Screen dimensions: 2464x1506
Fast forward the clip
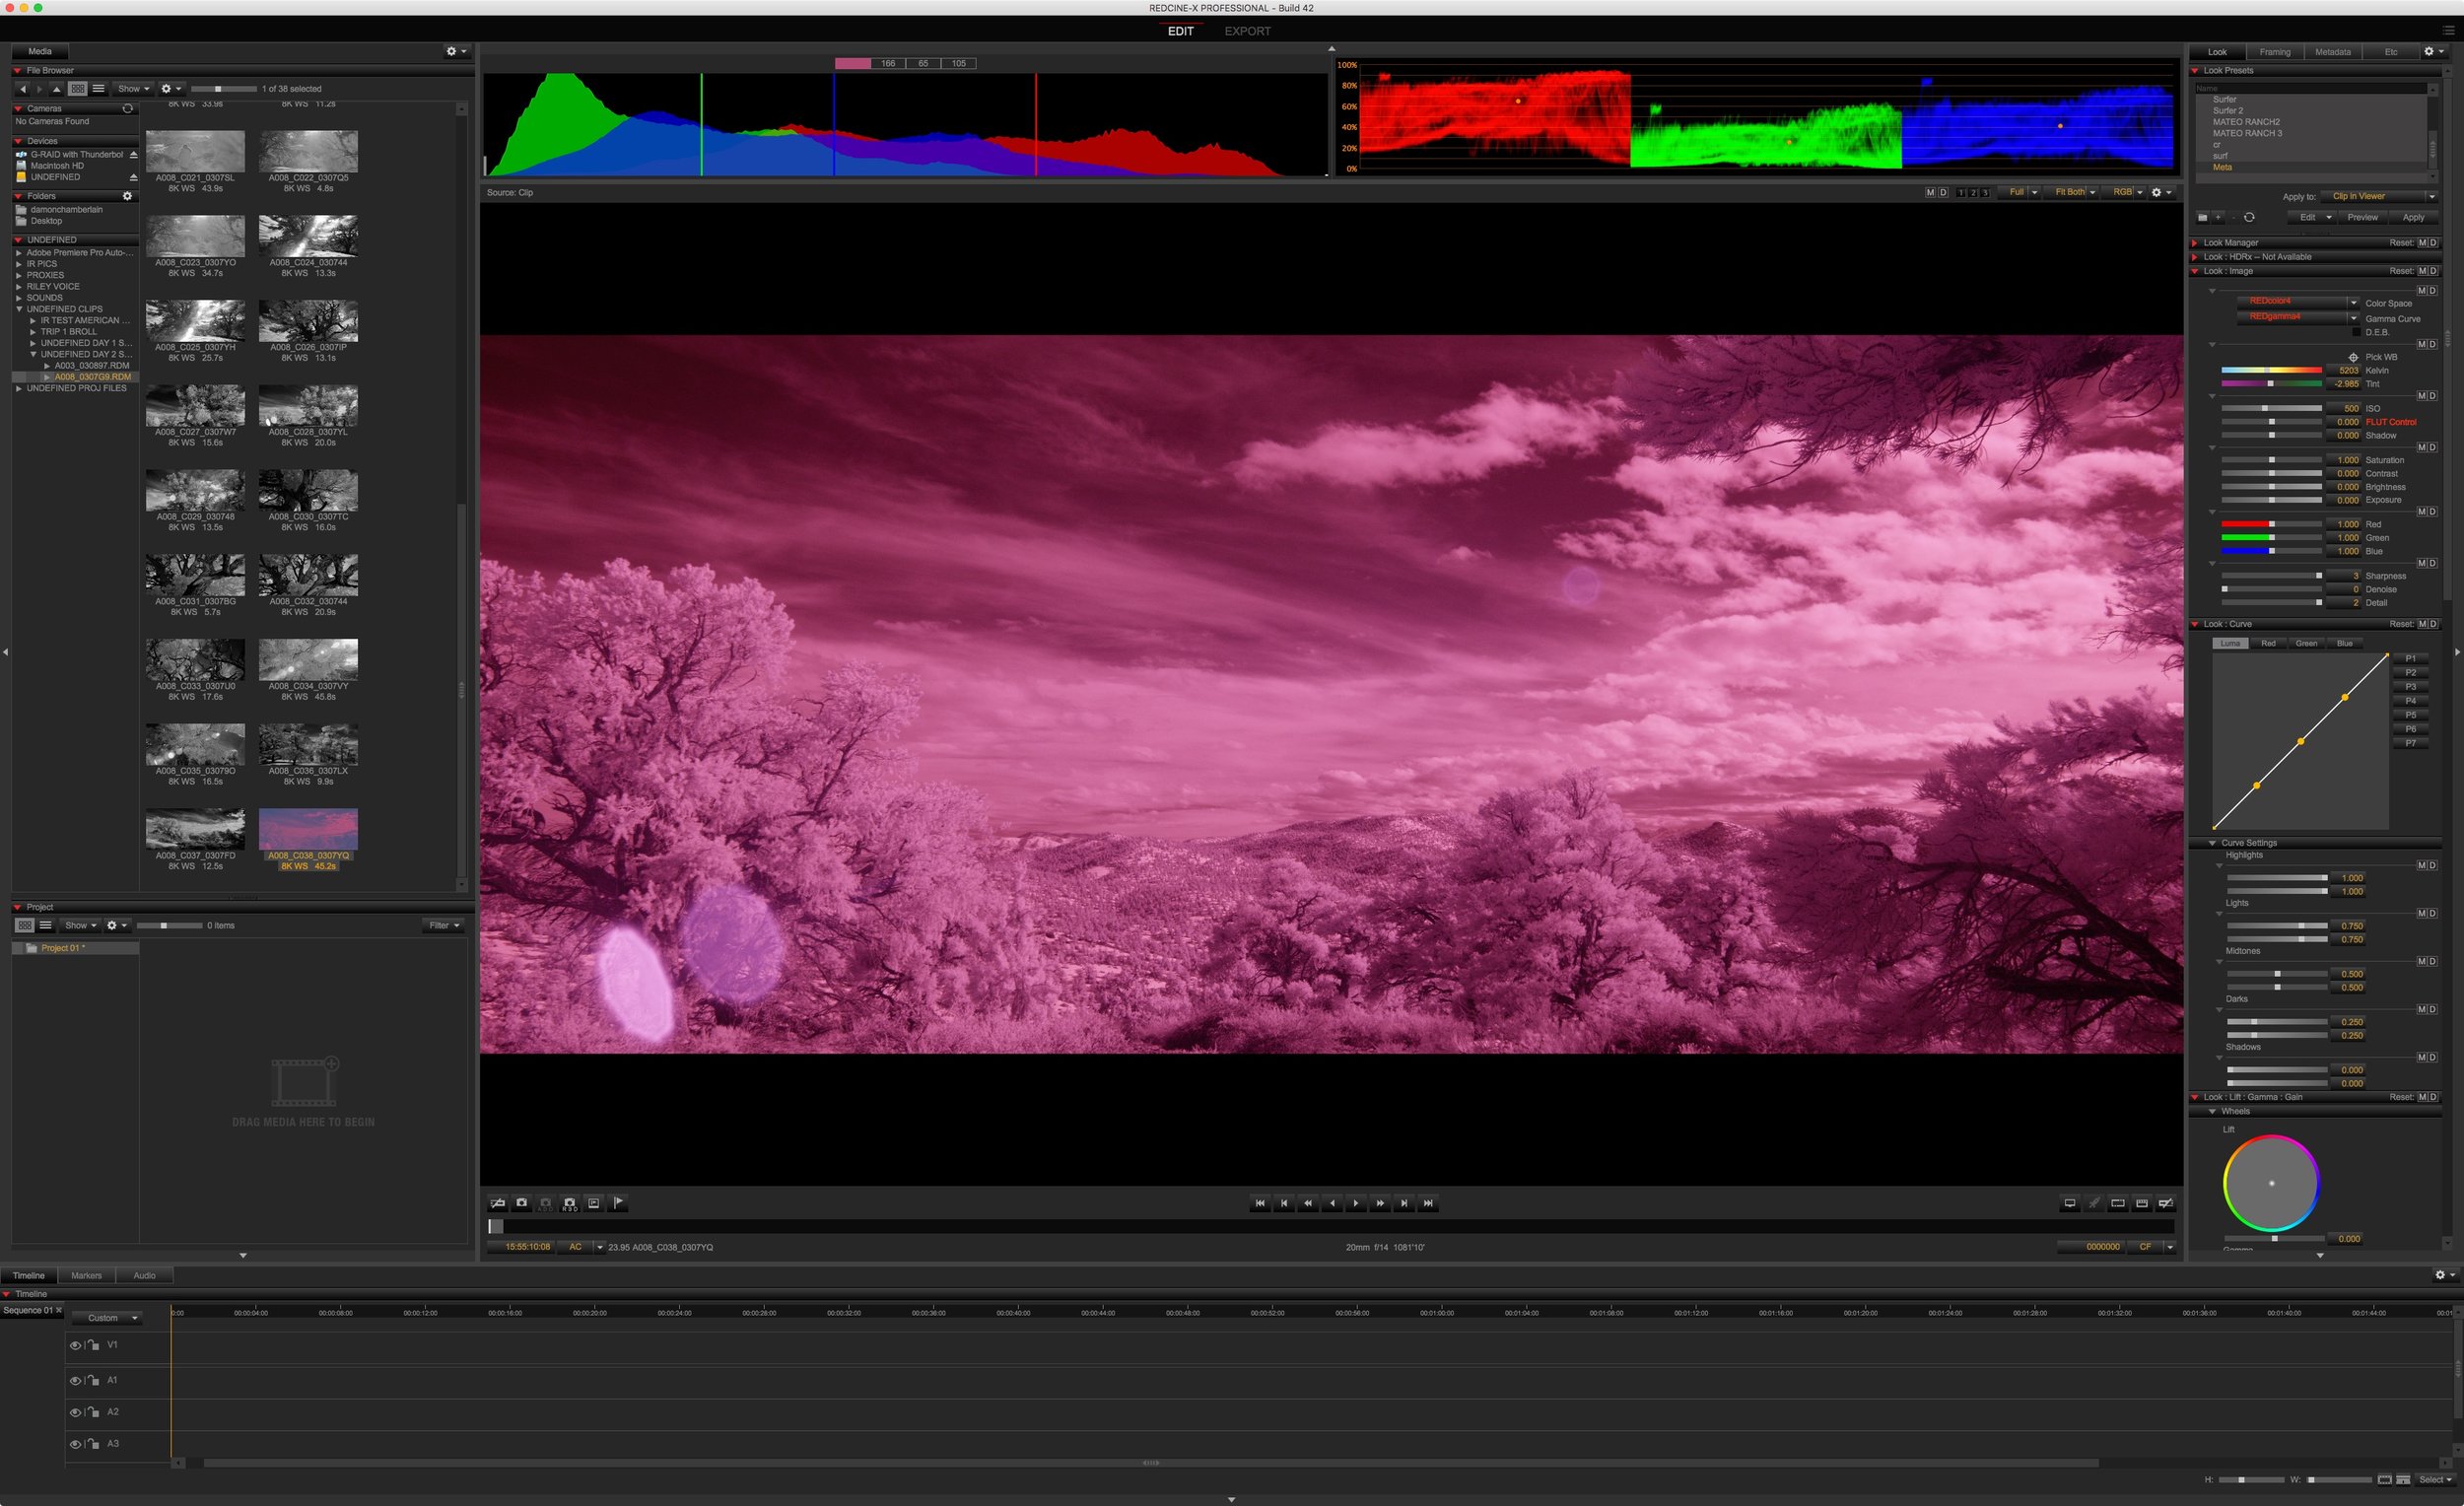click(1380, 1204)
